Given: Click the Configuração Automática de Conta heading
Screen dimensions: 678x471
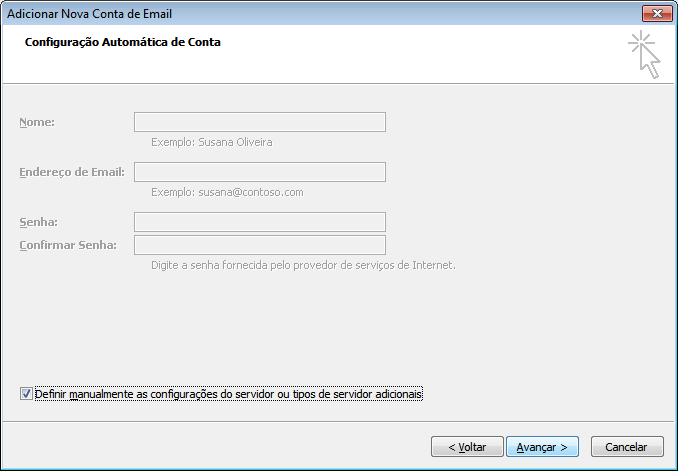Looking at the screenshot, I should click(x=122, y=43).
